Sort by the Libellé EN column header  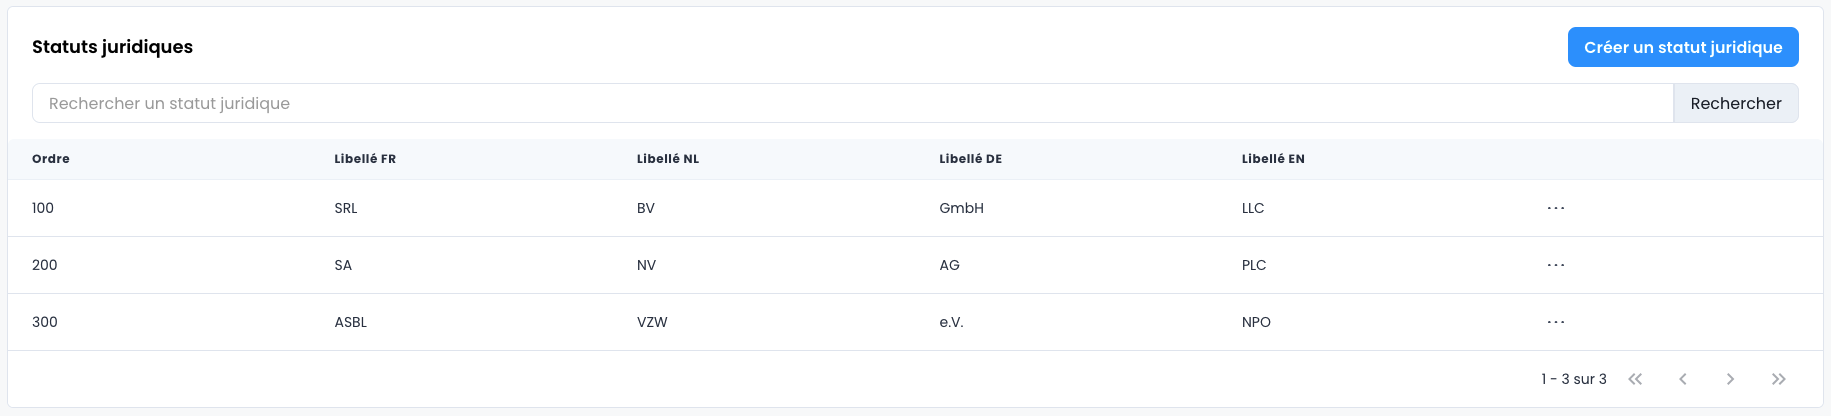1273,159
